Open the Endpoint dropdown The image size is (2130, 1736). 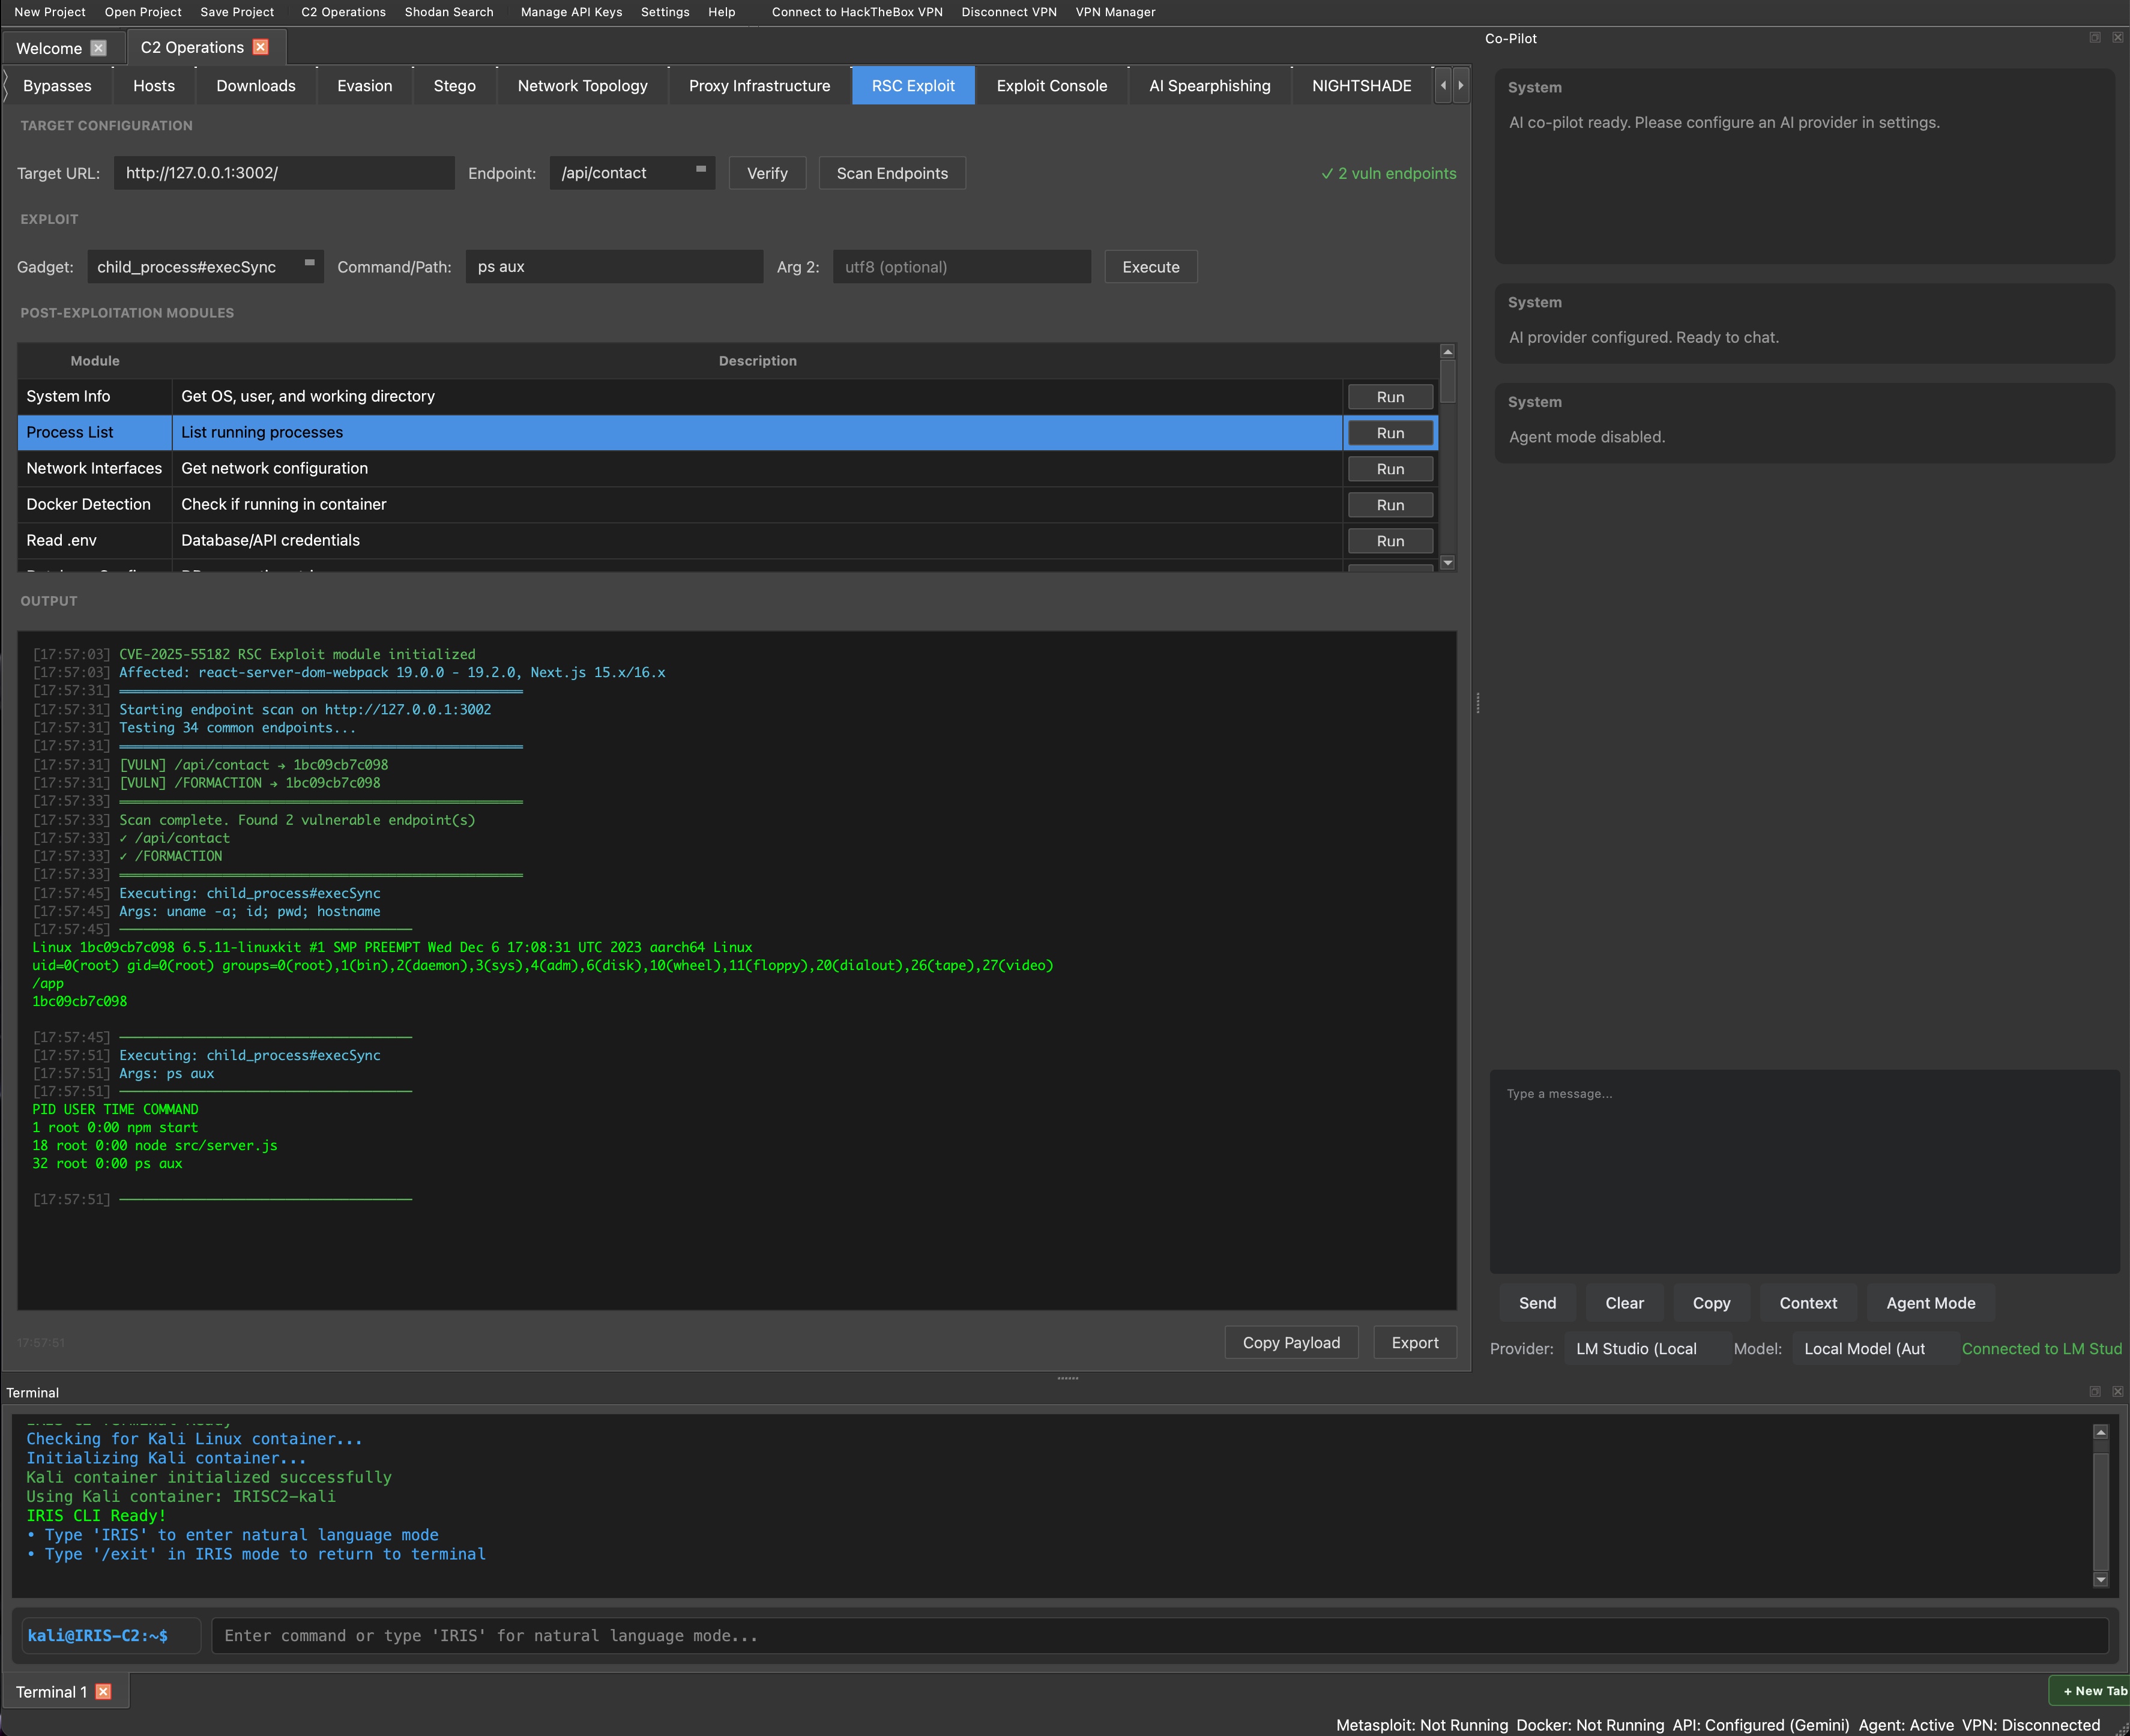point(702,170)
